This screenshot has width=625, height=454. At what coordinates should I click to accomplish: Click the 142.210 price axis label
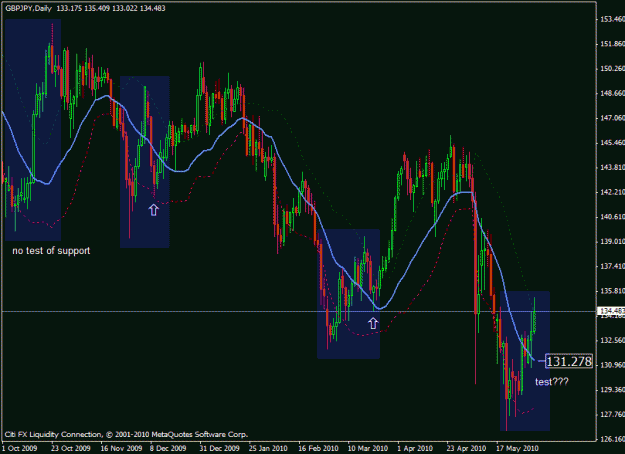[x=612, y=192]
